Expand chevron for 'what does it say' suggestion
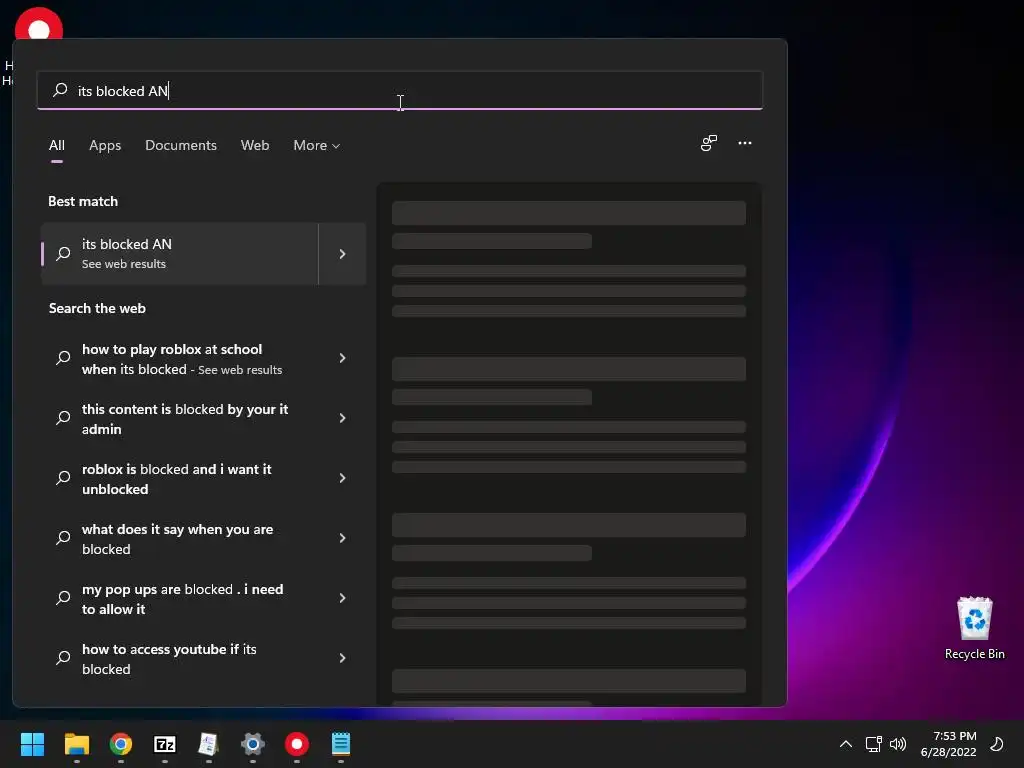The height and width of the screenshot is (768, 1024). point(342,538)
